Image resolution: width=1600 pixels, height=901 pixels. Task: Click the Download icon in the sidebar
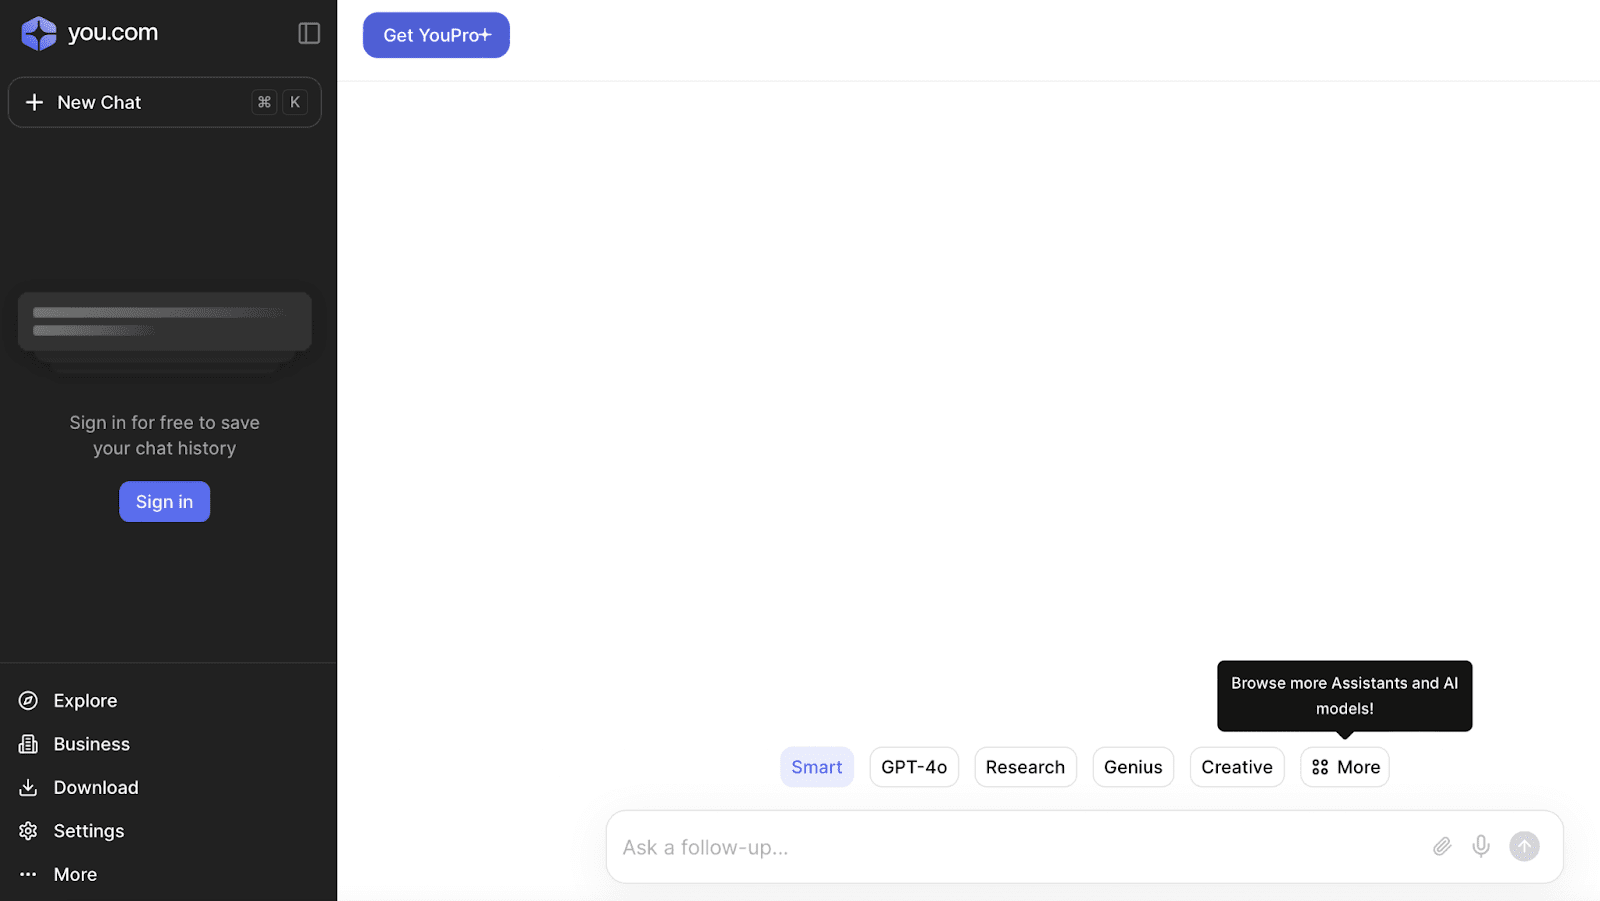pyautogui.click(x=29, y=787)
